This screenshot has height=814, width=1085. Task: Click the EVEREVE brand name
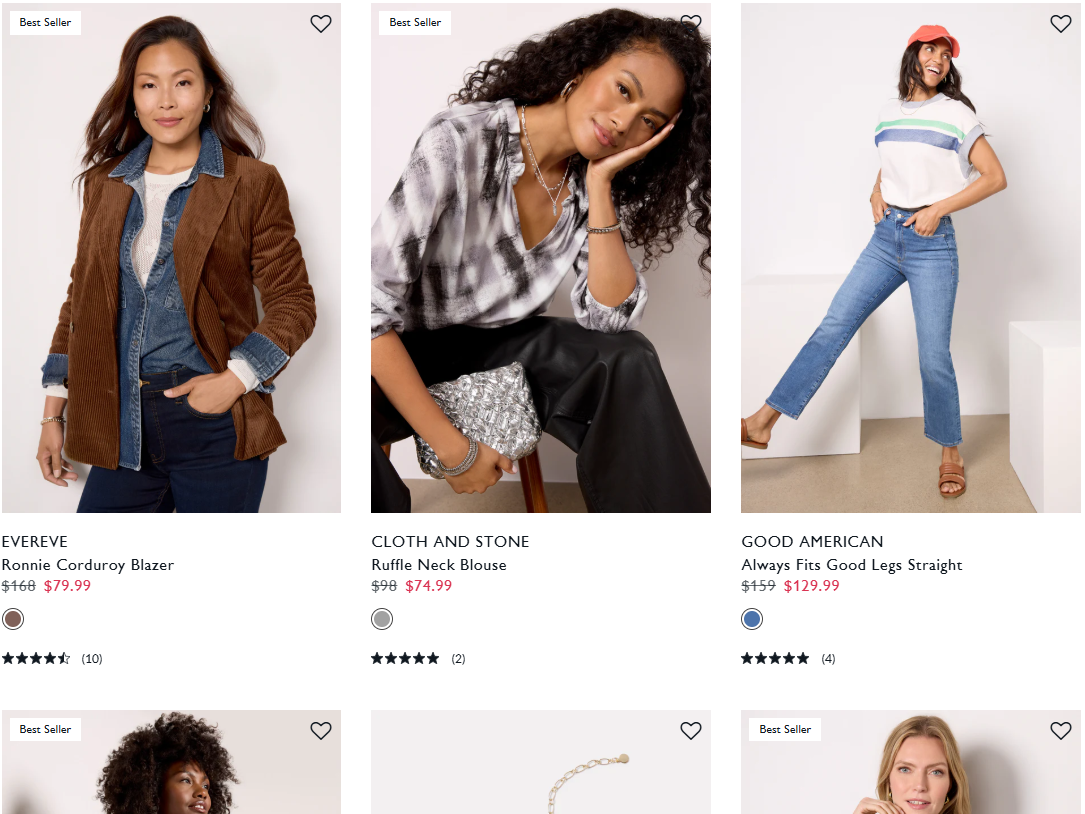(35, 541)
